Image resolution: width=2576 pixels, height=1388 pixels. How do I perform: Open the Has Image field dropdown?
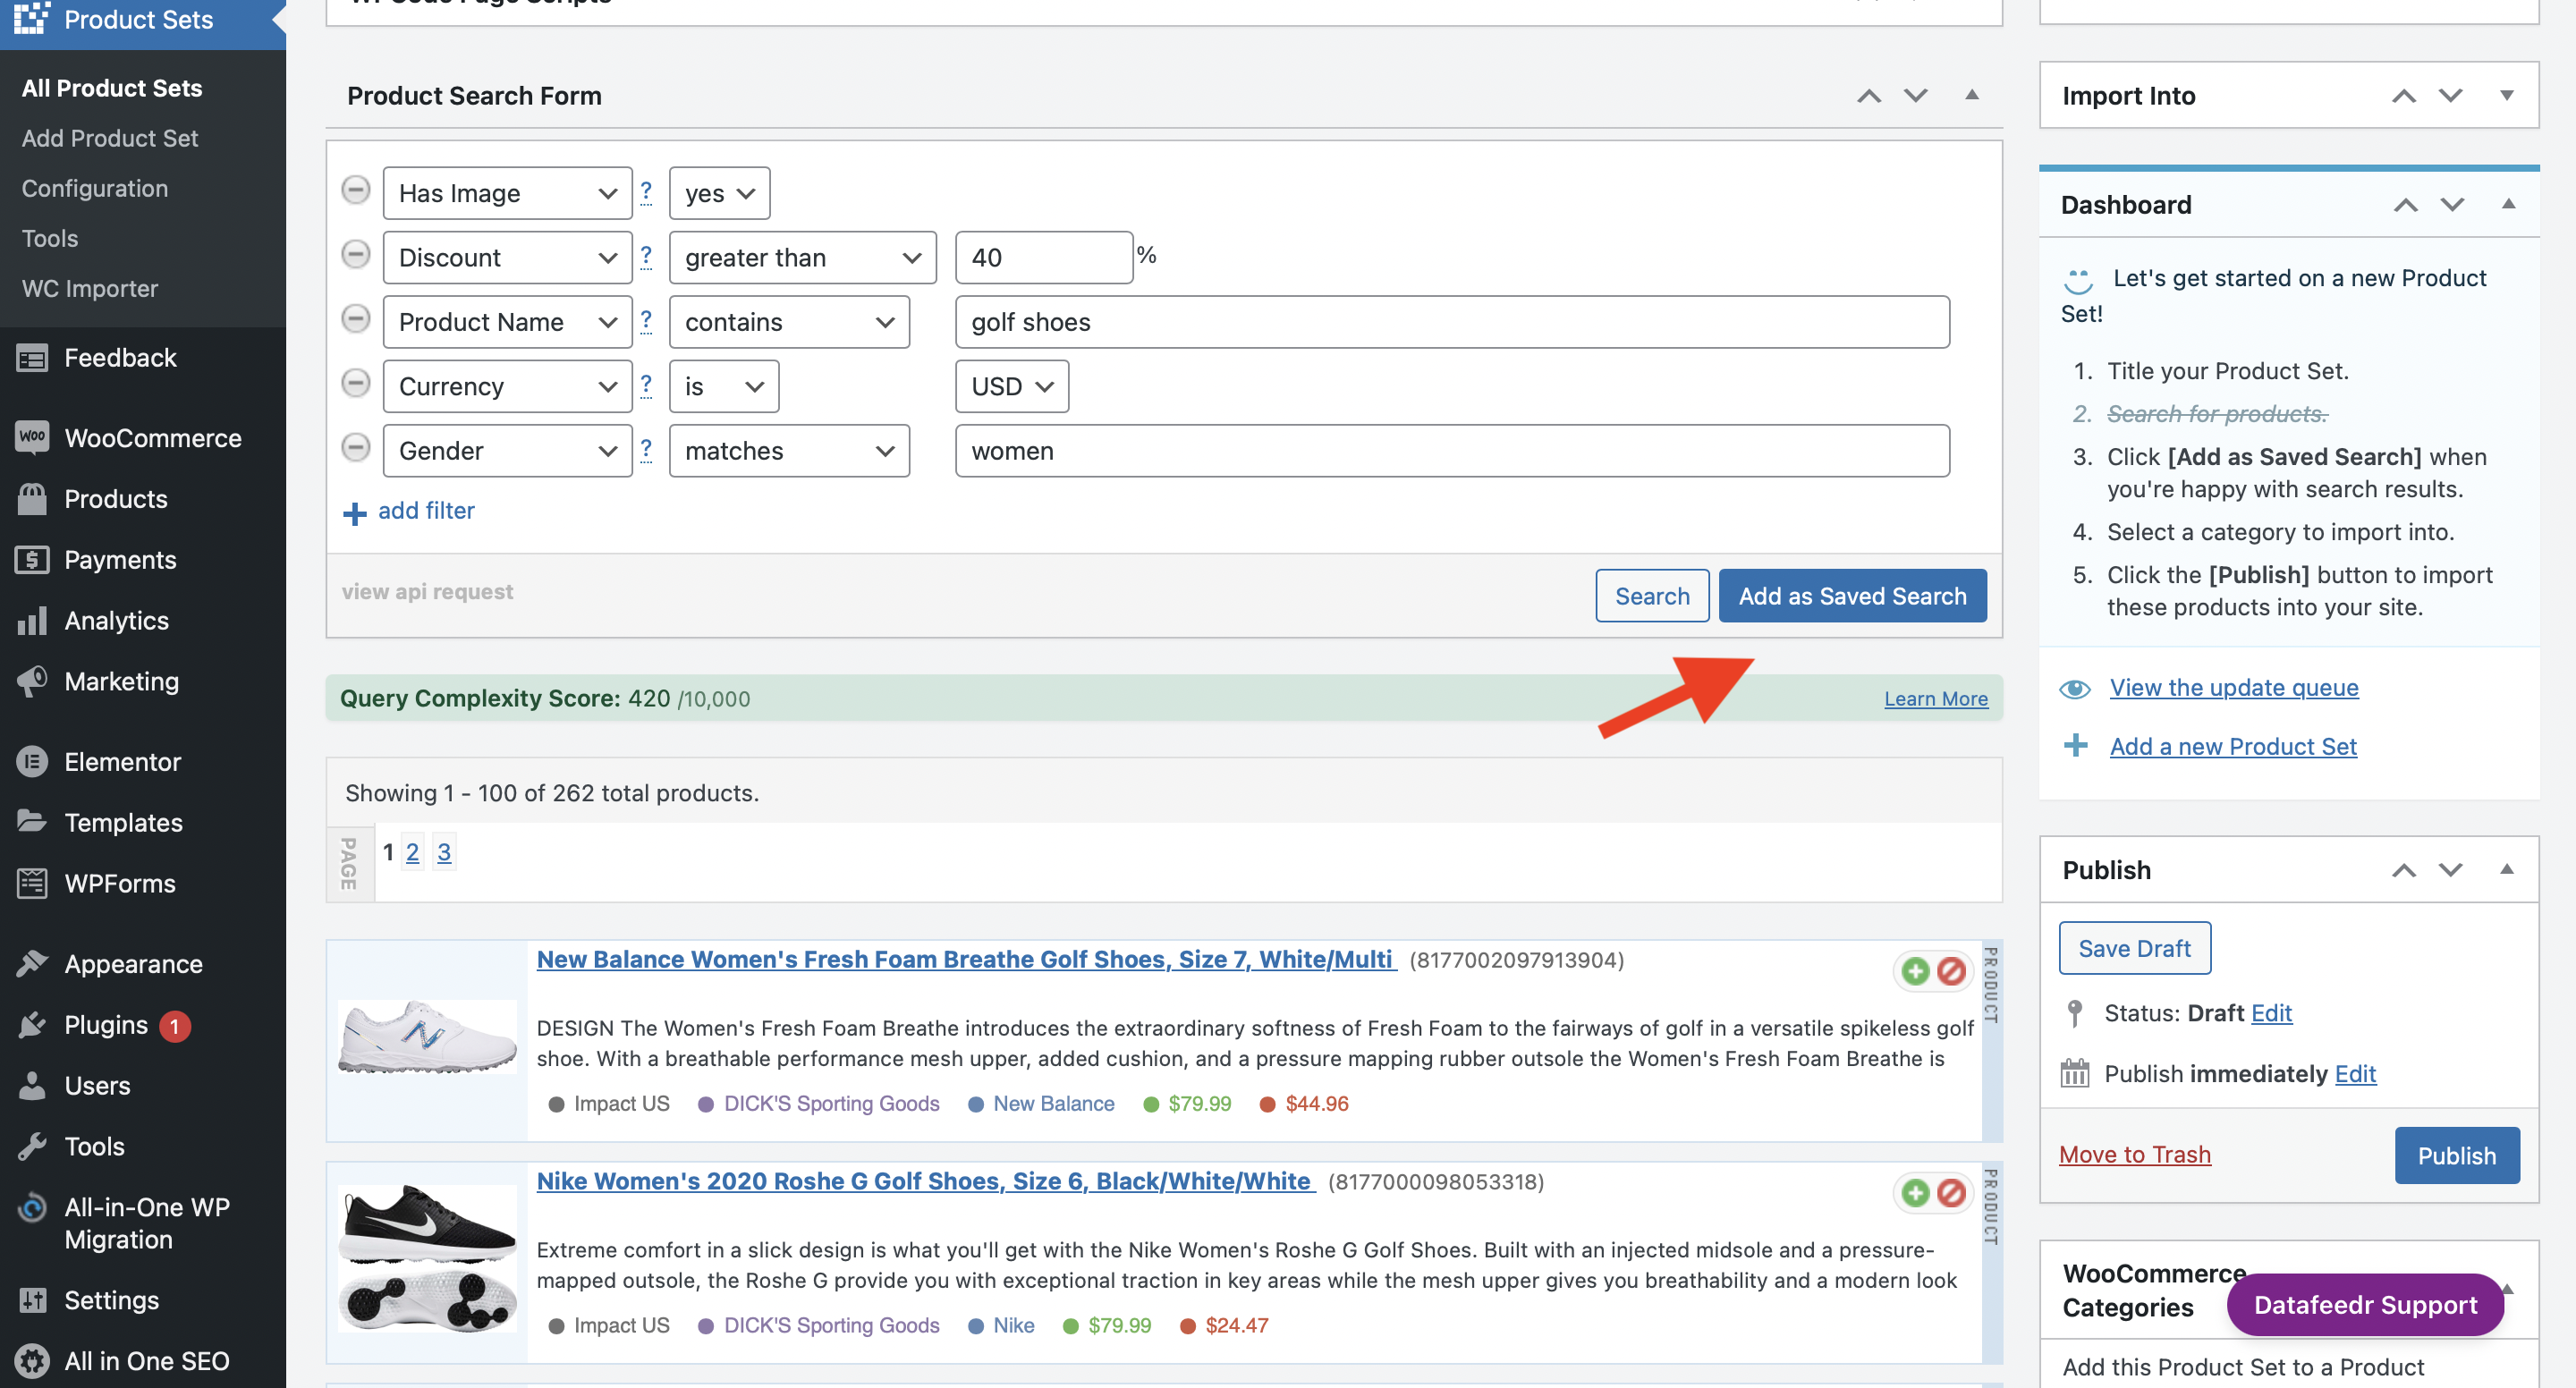(x=507, y=193)
